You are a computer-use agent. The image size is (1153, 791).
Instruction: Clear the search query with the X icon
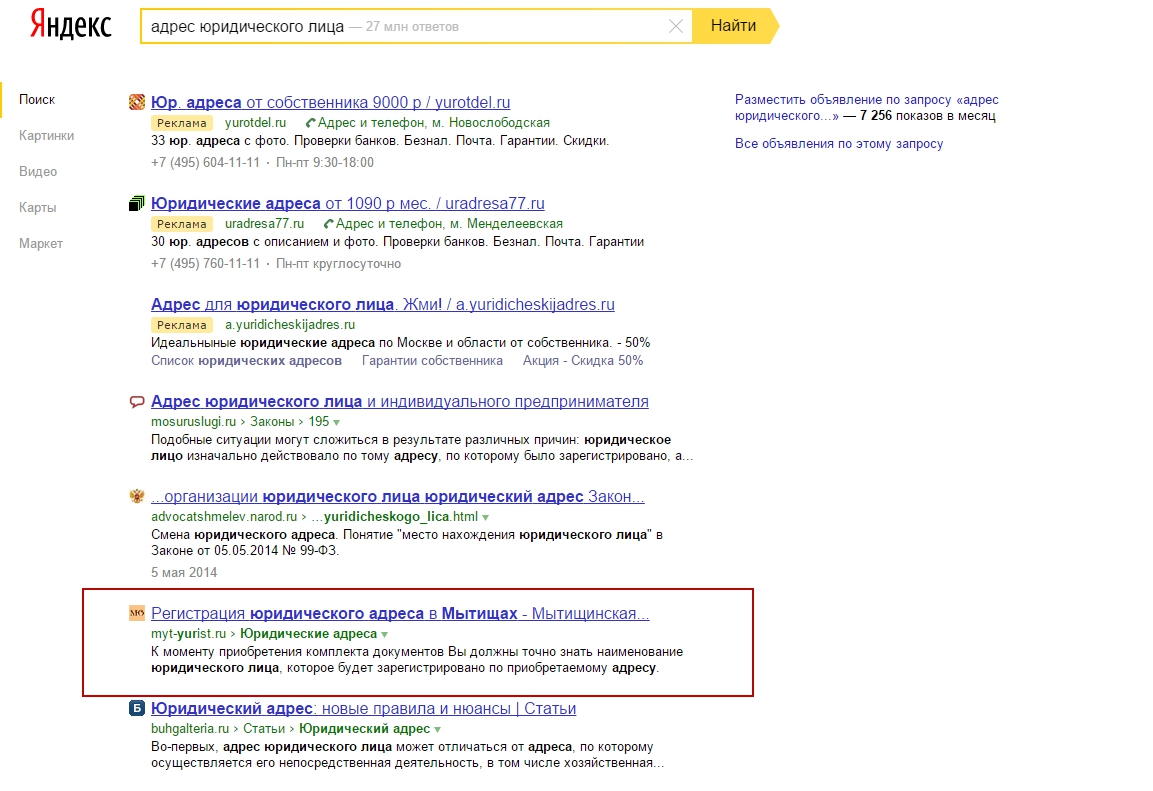[x=676, y=26]
